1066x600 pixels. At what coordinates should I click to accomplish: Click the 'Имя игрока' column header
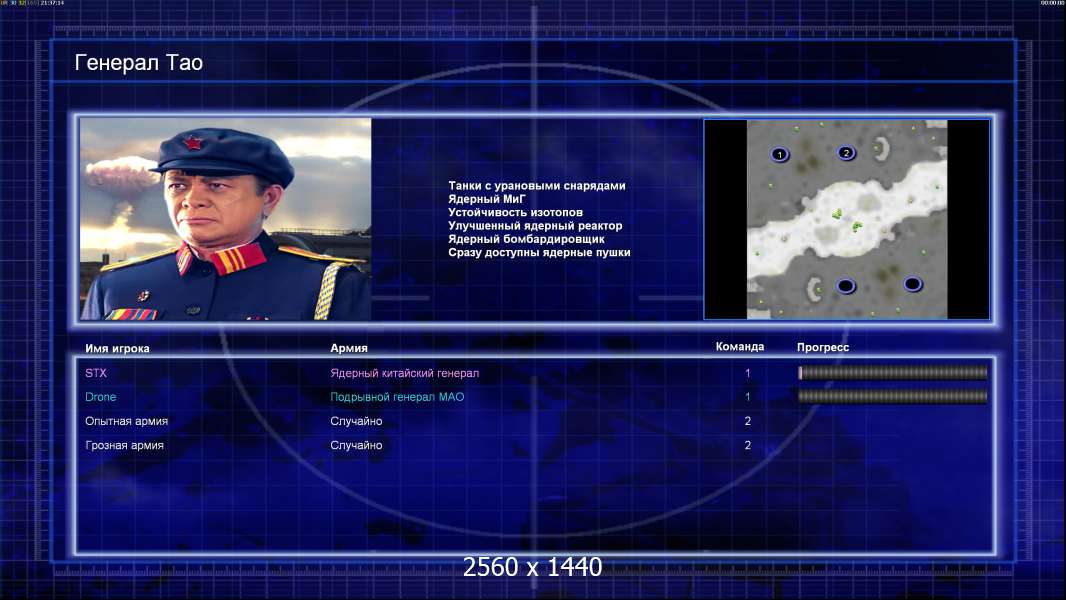coord(117,349)
